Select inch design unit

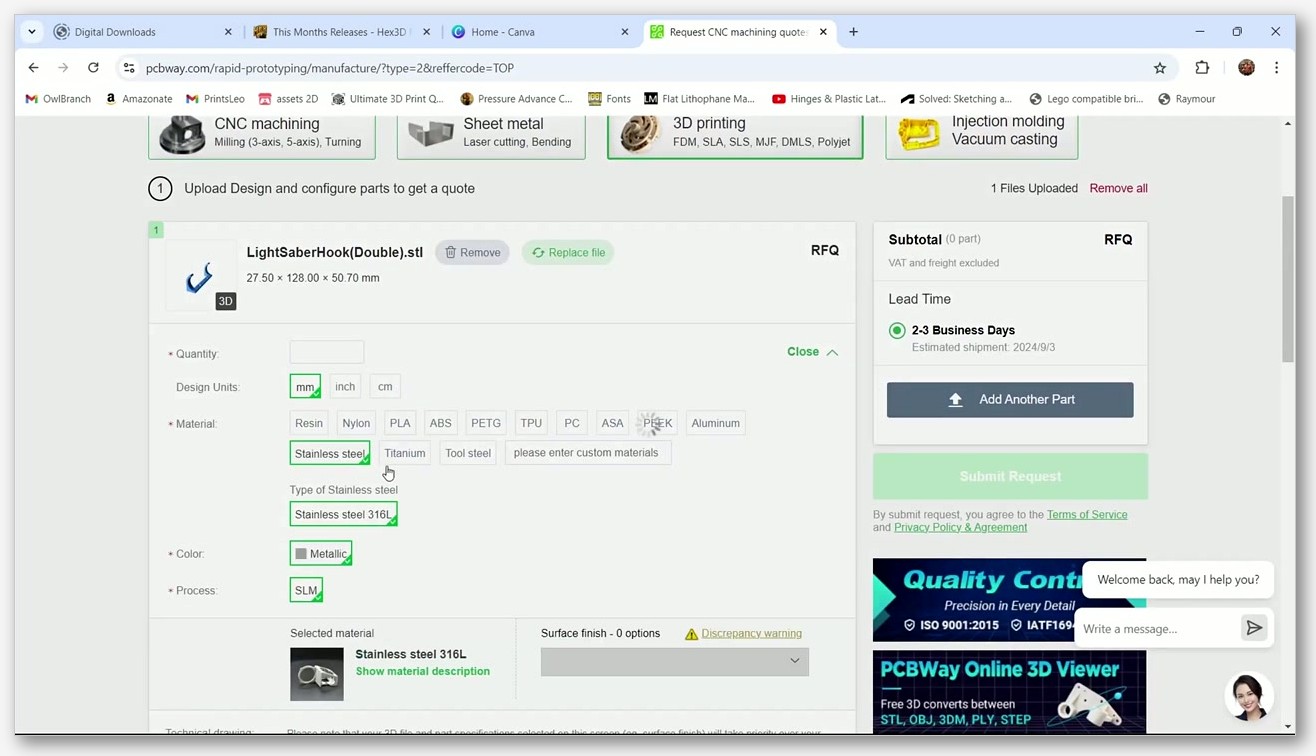(x=345, y=386)
